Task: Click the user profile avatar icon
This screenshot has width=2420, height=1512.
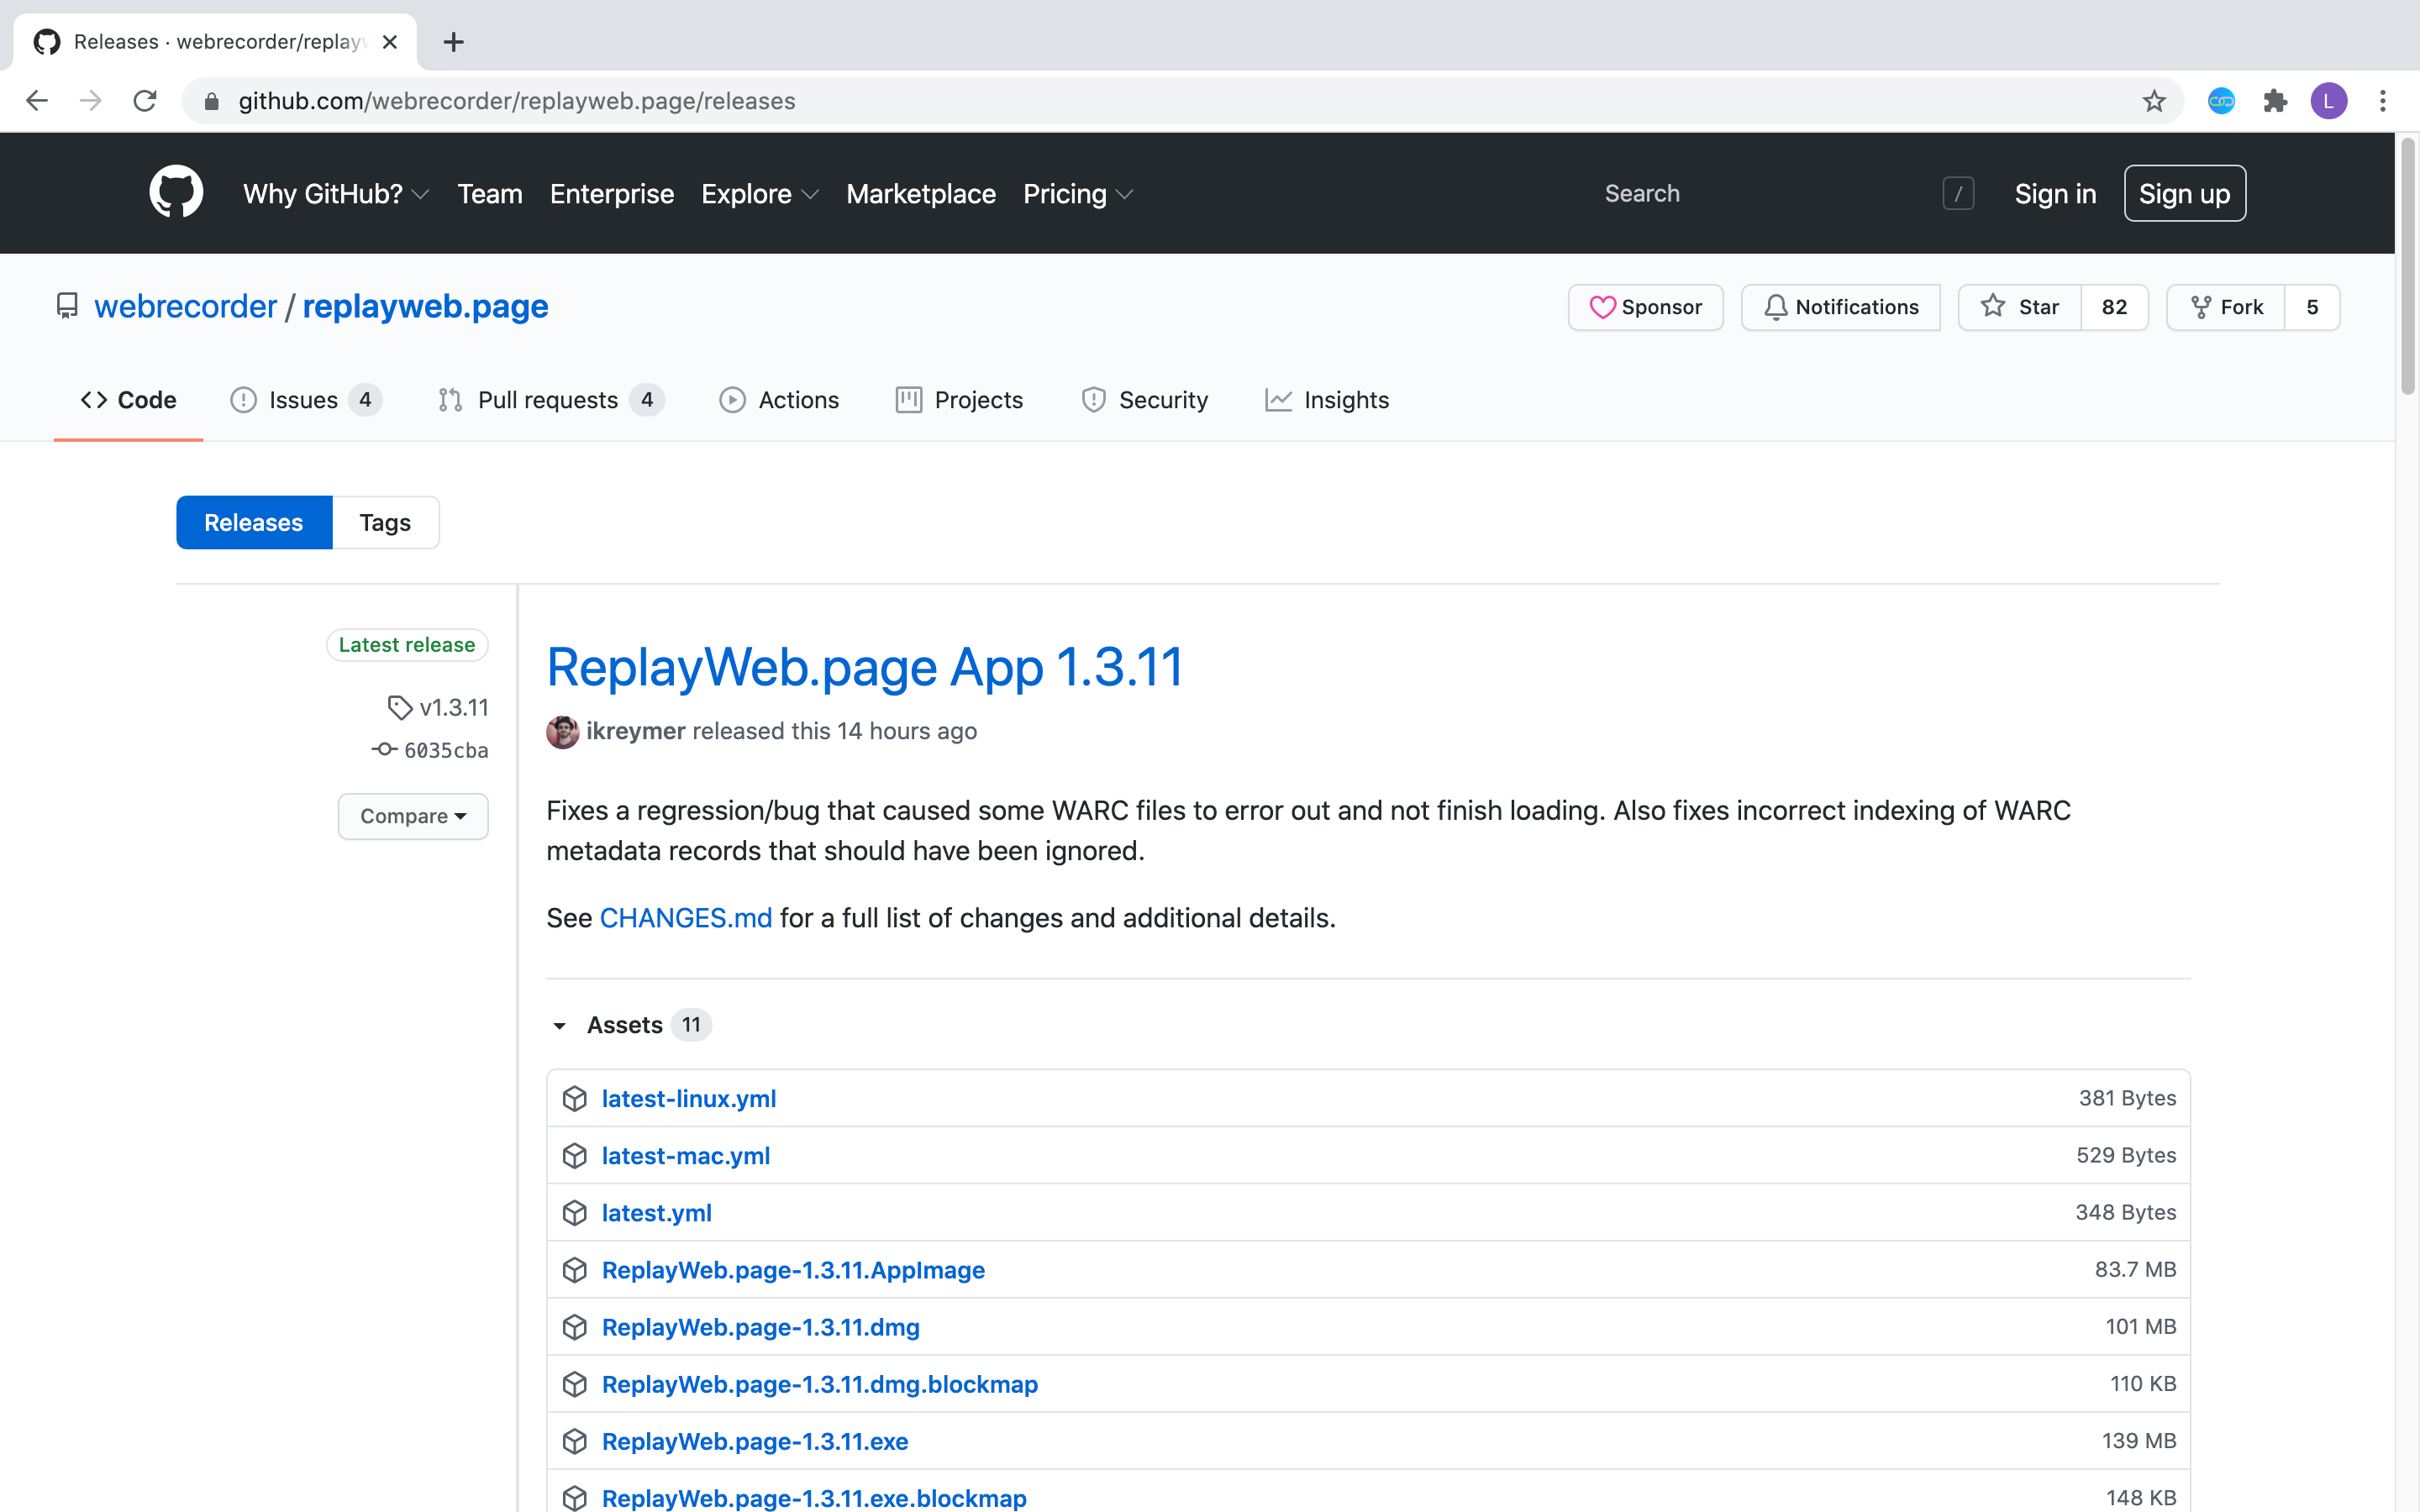Action: click(x=2328, y=101)
